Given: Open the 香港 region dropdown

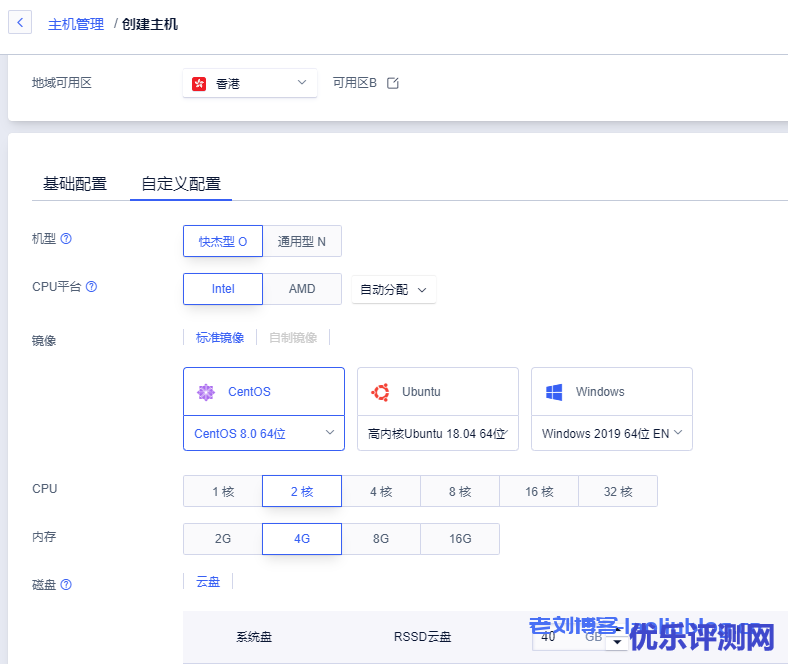Looking at the screenshot, I should [250, 83].
